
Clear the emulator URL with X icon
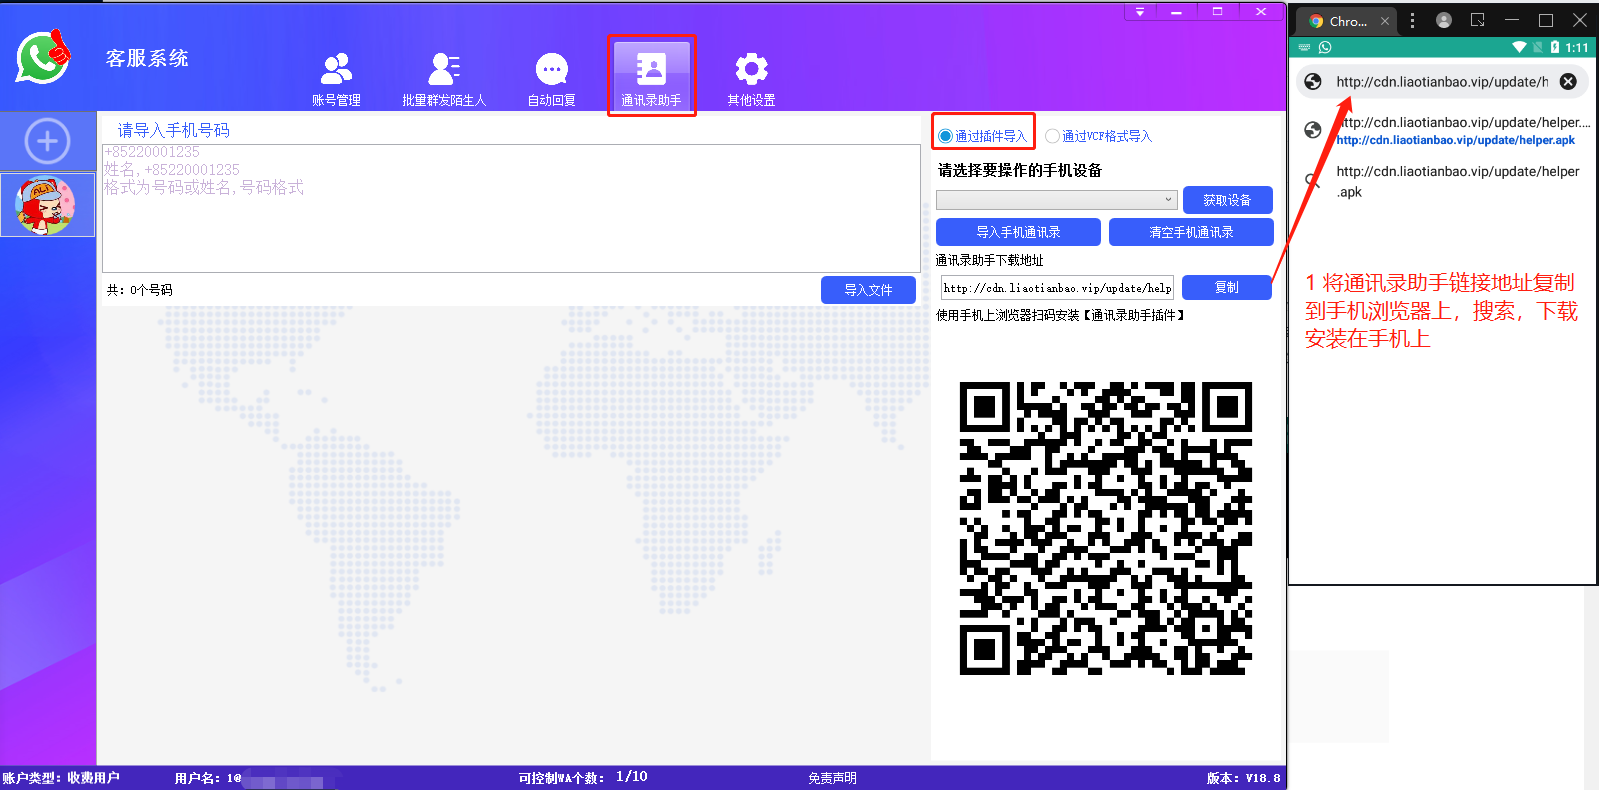click(x=1568, y=82)
